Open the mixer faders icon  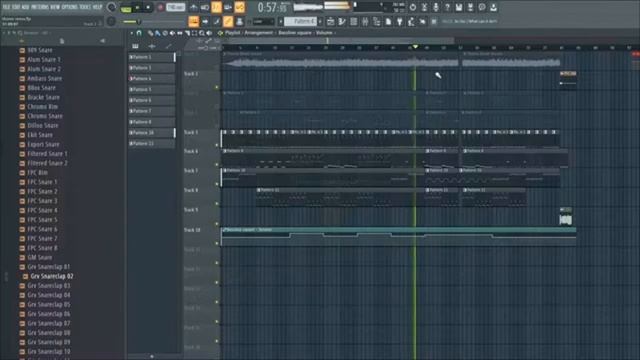click(365, 21)
